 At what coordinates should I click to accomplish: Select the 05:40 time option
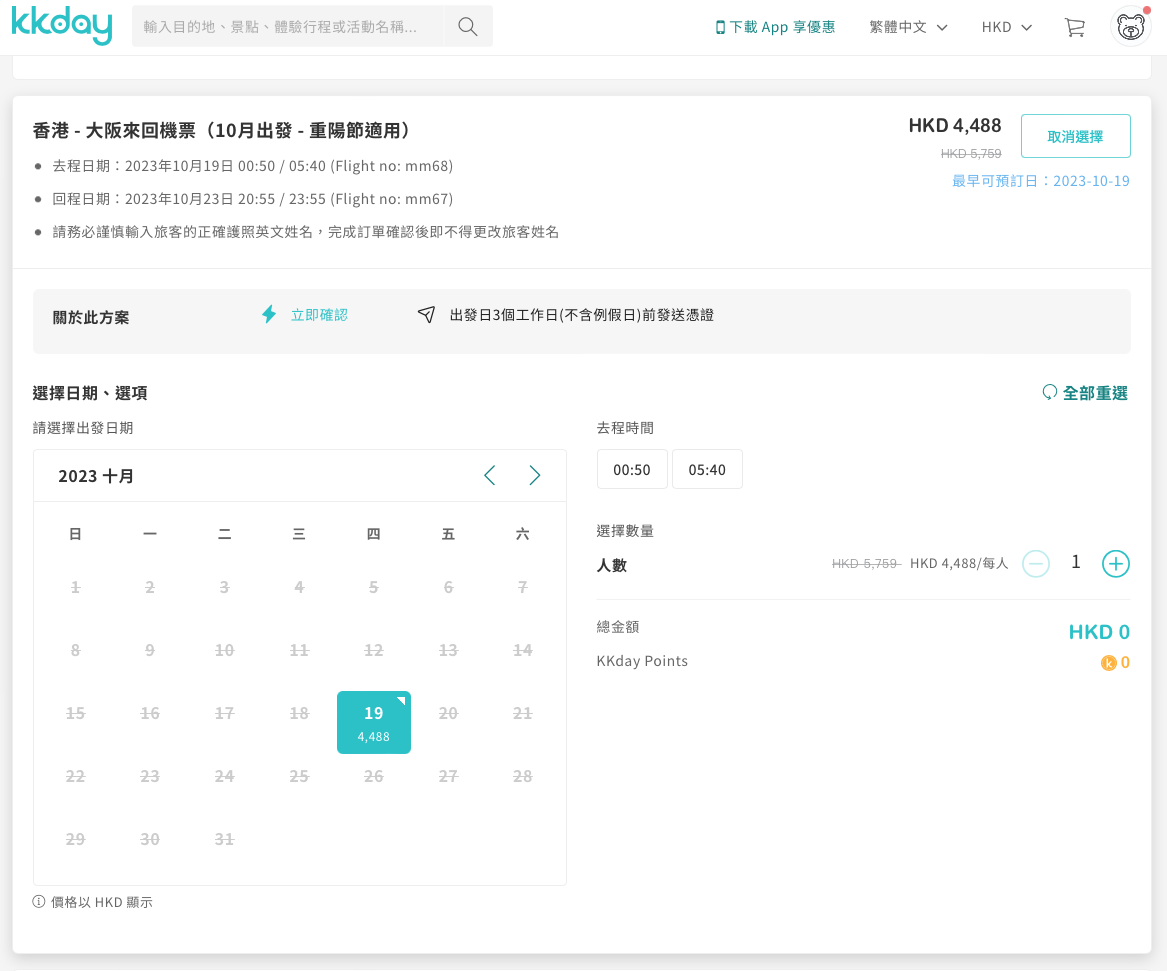[x=707, y=470]
